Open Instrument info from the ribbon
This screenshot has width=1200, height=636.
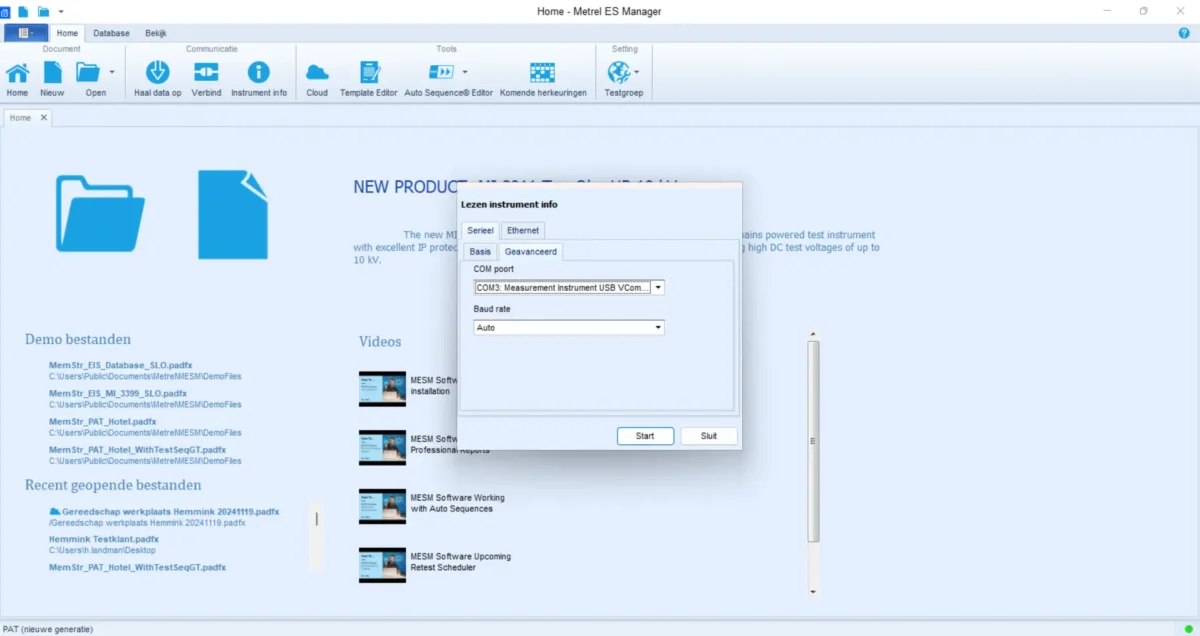point(258,73)
